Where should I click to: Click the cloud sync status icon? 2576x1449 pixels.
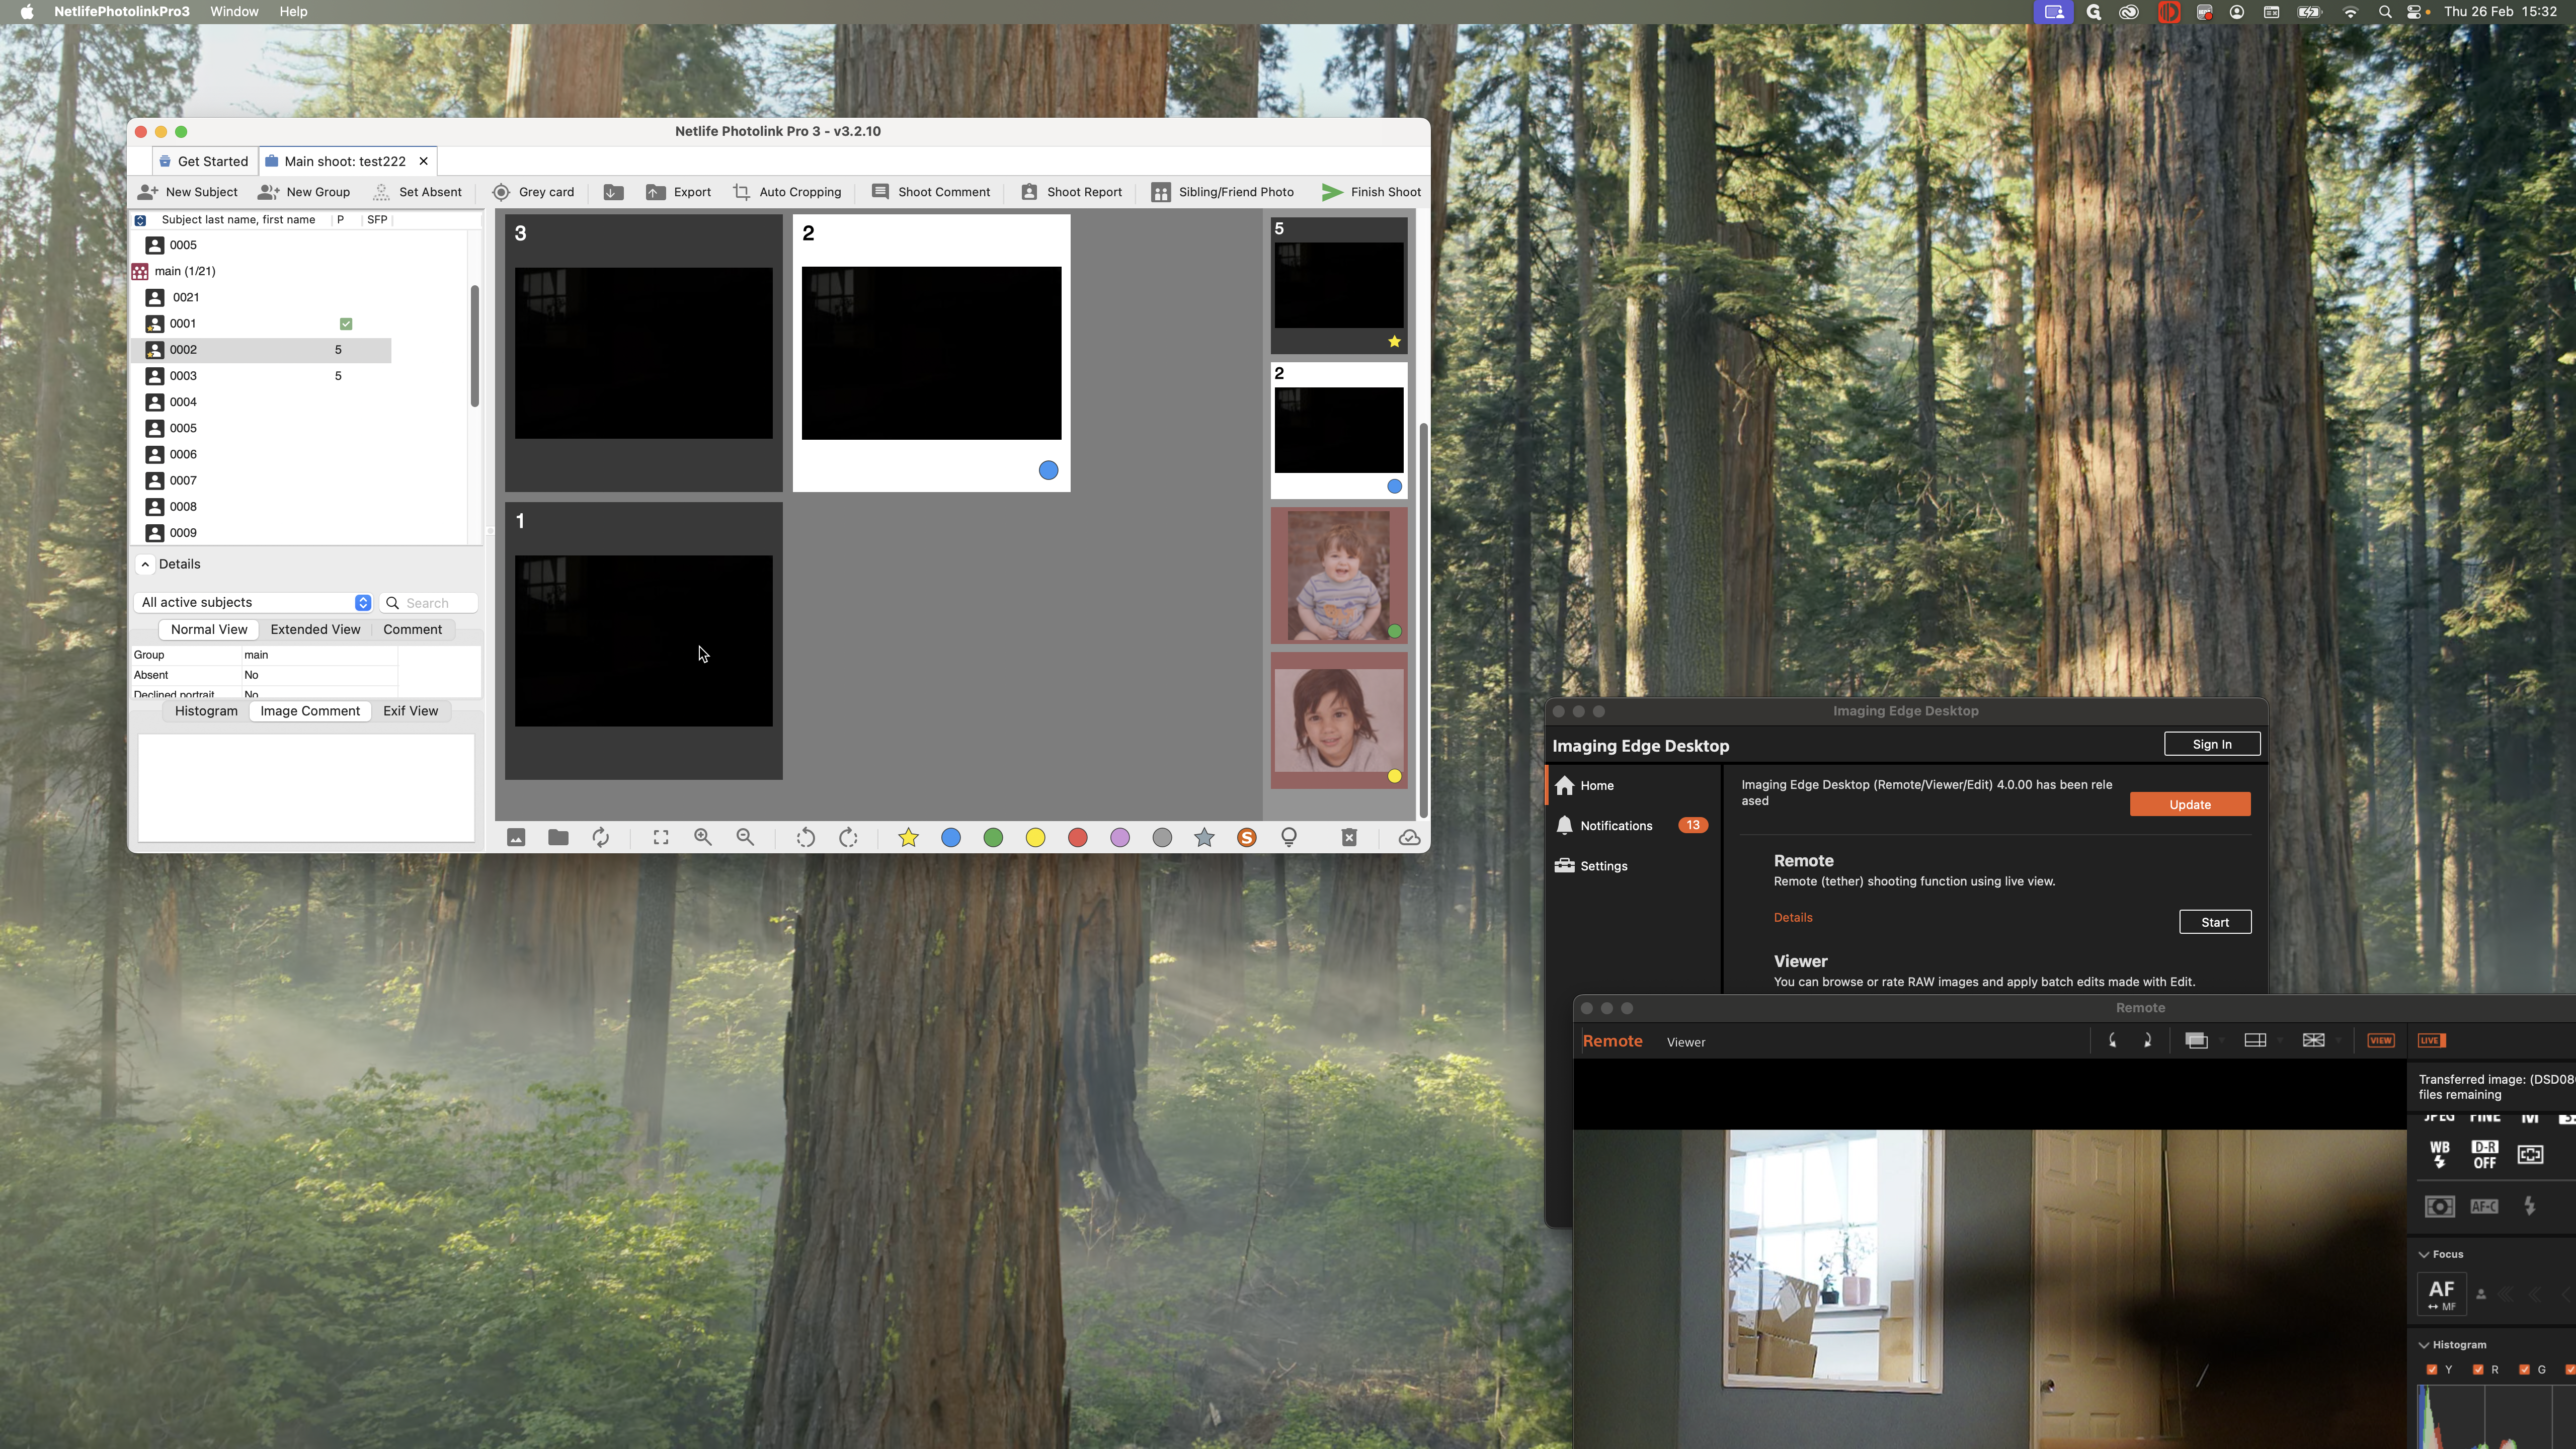click(x=1409, y=838)
